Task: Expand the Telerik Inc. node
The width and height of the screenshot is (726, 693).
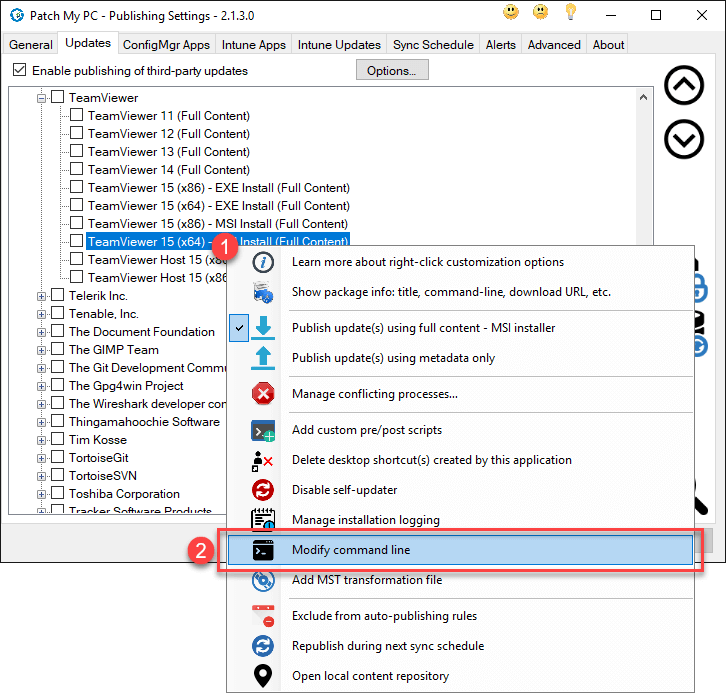Action: pos(42,296)
